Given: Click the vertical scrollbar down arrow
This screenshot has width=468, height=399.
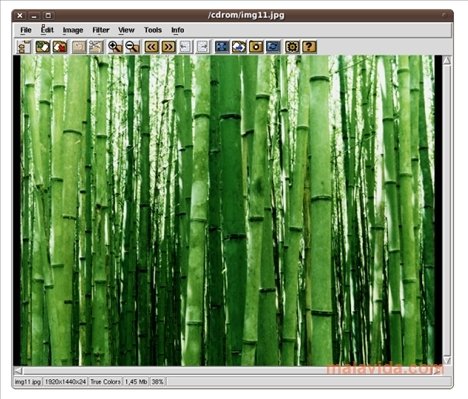Looking at the screenshot, I should pyautogui.click(x=447, y=360).
